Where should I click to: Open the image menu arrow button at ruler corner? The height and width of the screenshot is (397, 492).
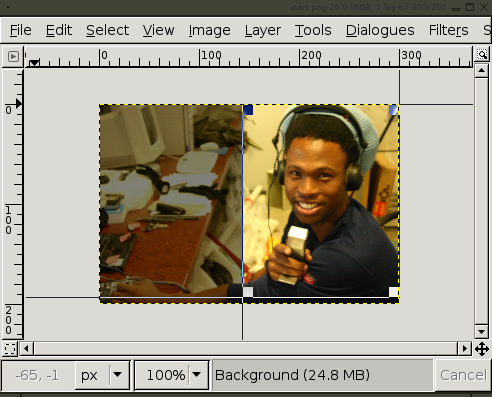point(13,57)
